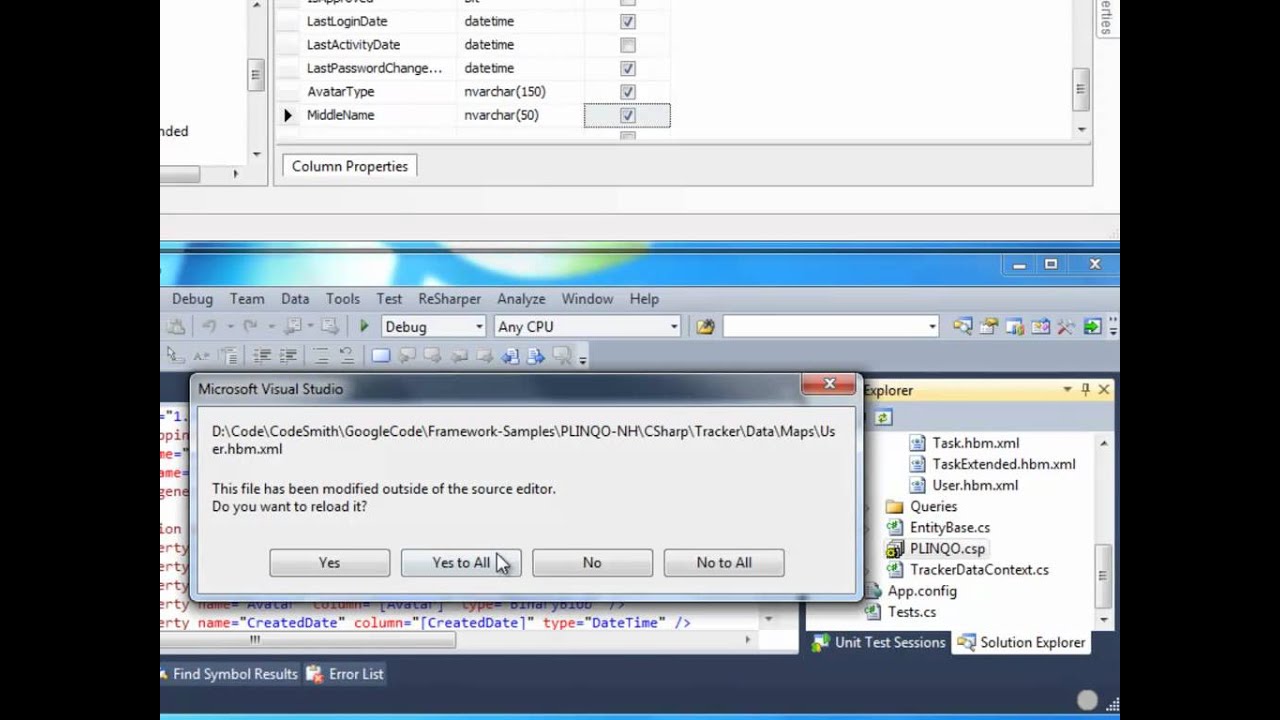Open the Undo history dropdown arrow
Image resolution: width=1280 pixels, height=720 pixels.
230,326
